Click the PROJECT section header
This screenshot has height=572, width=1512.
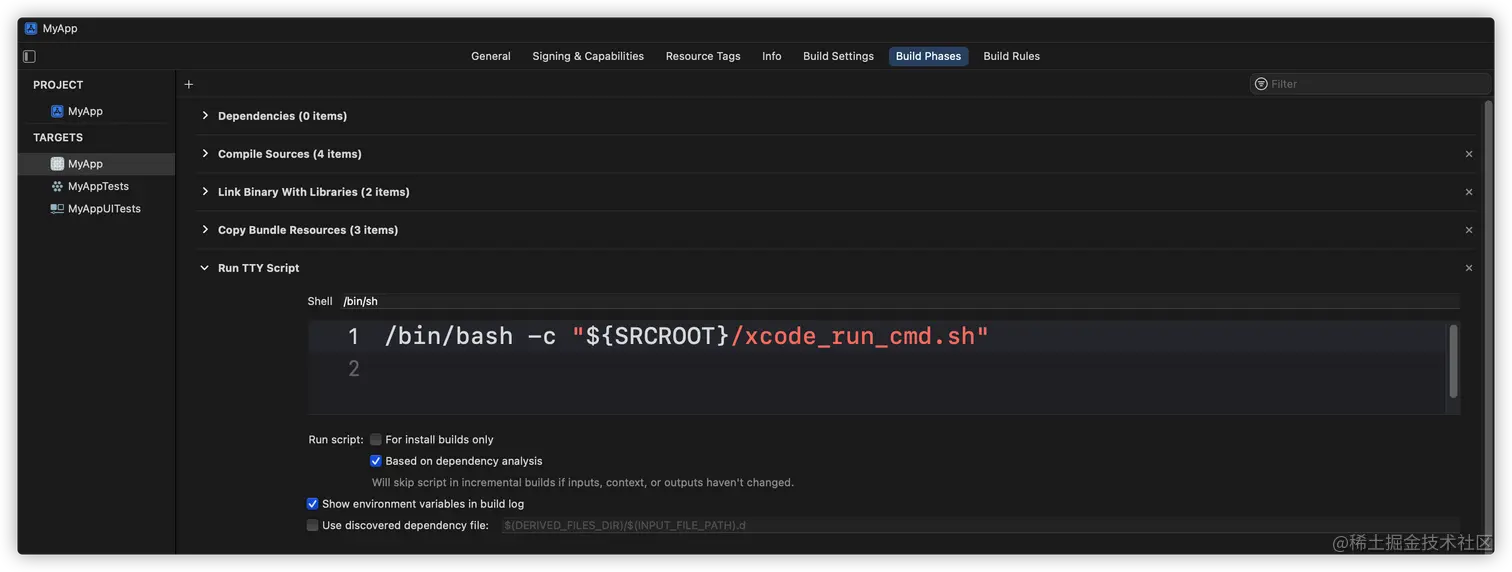point(58,85)
